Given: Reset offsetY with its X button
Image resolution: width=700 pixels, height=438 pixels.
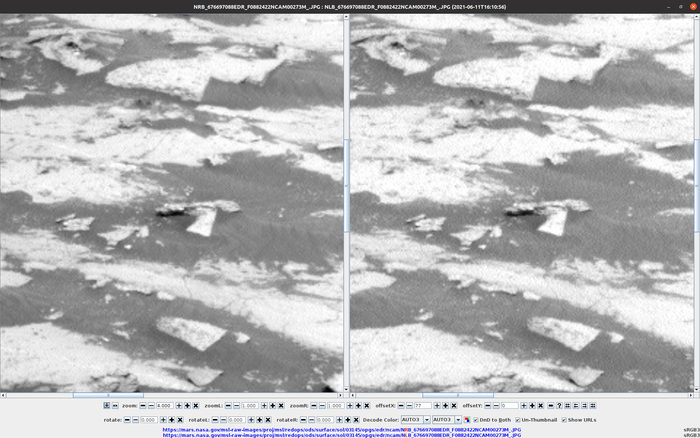Looking at the screenshot, I should 541,406.
